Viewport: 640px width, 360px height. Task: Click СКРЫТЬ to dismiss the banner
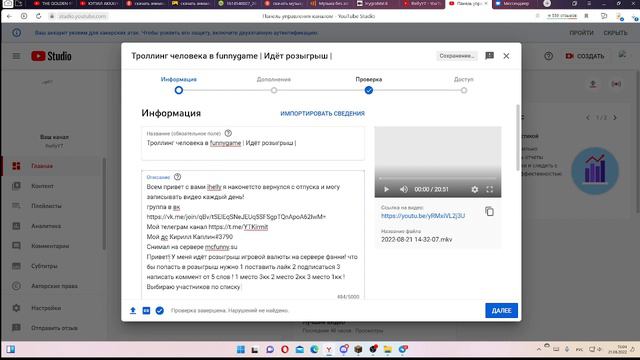[x=615, y=33]
